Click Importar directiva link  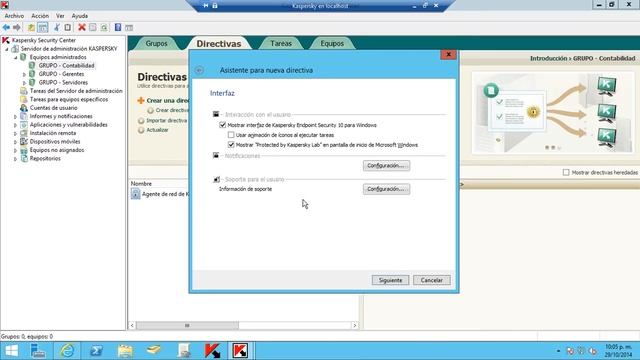[167, 120]
